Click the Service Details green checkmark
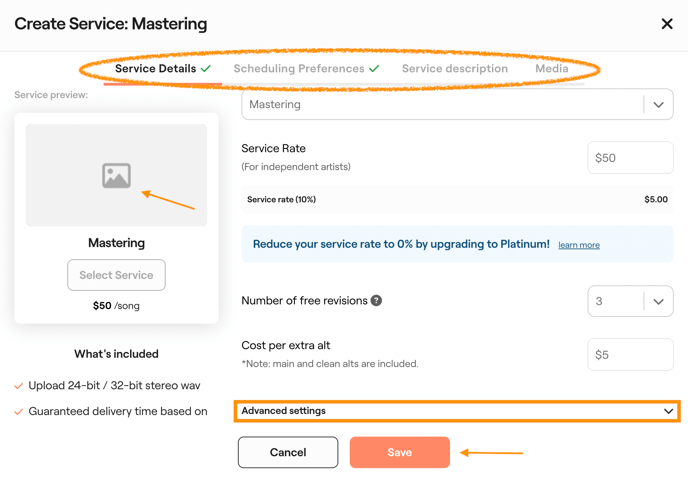This screenshot has height=482, width=688. tap(206, 69)
